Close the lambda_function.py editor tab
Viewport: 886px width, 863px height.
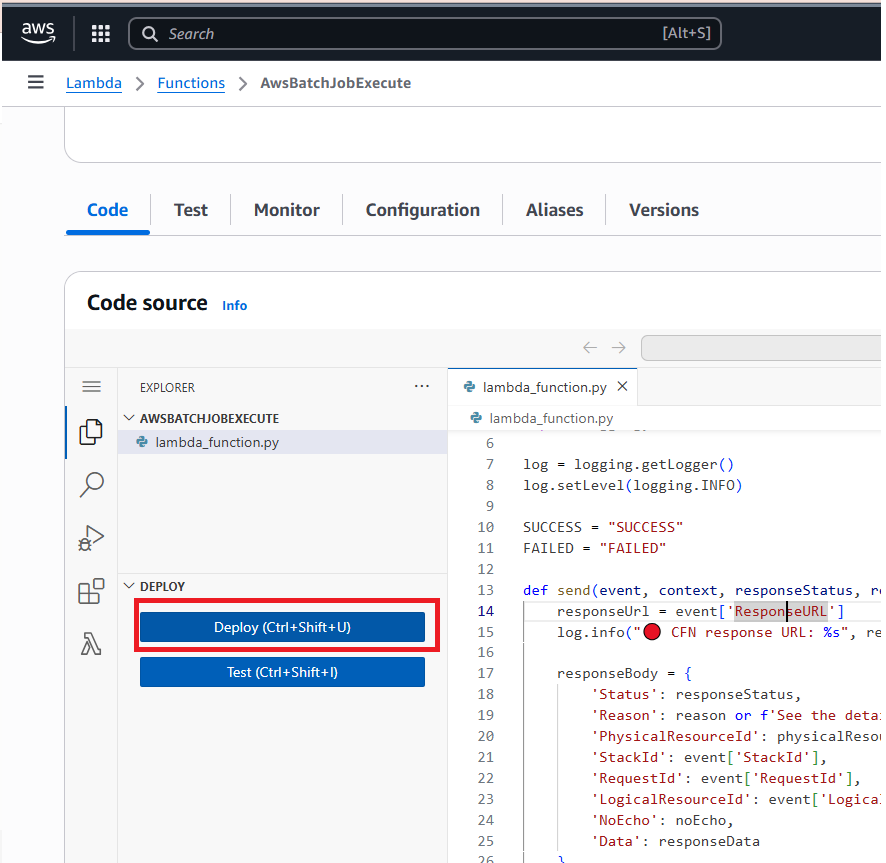(622, 387)
